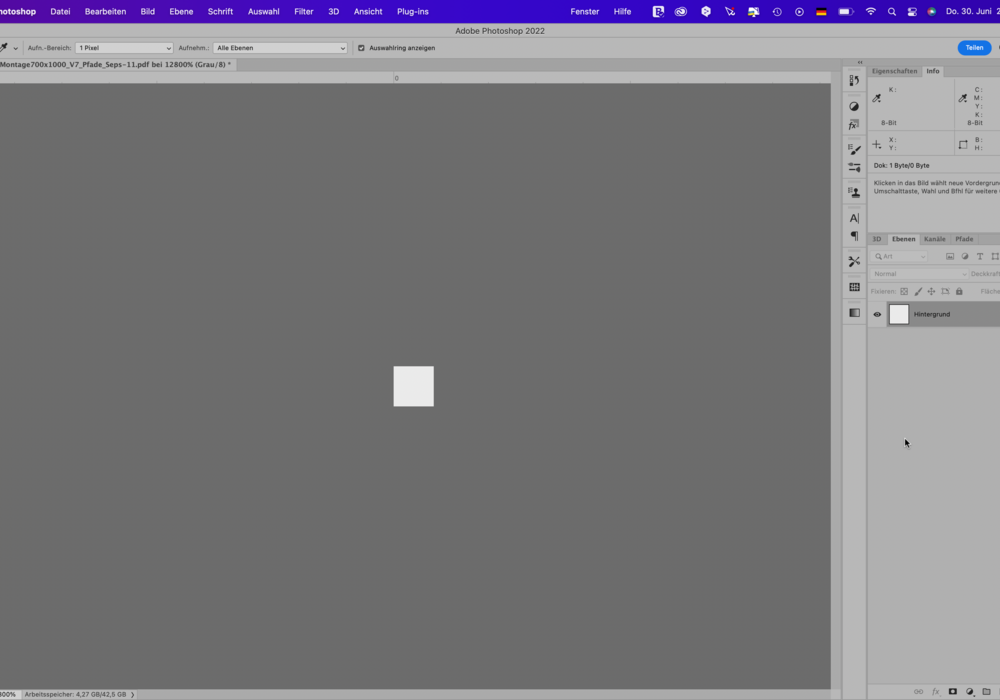Screen dimensions: 1000x700
Task: Open the Fenster menu
Action: (x=585, y=11)
